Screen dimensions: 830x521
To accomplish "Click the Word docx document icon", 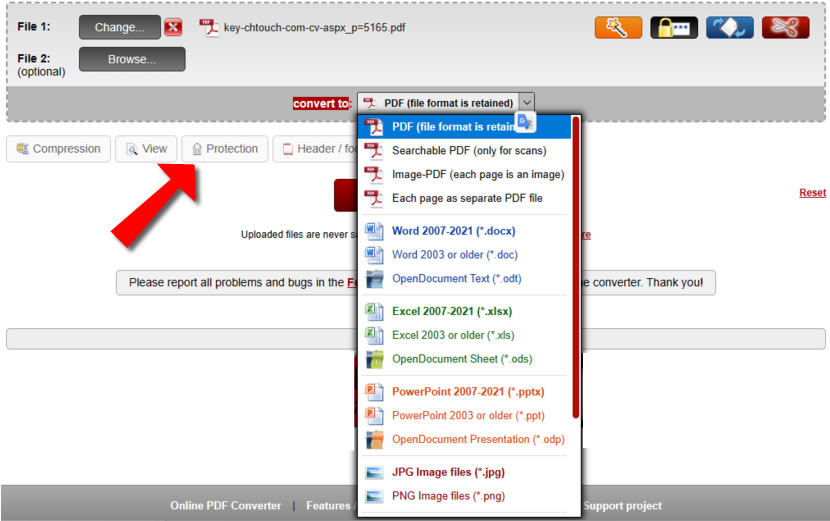I will tap(374, 231).
